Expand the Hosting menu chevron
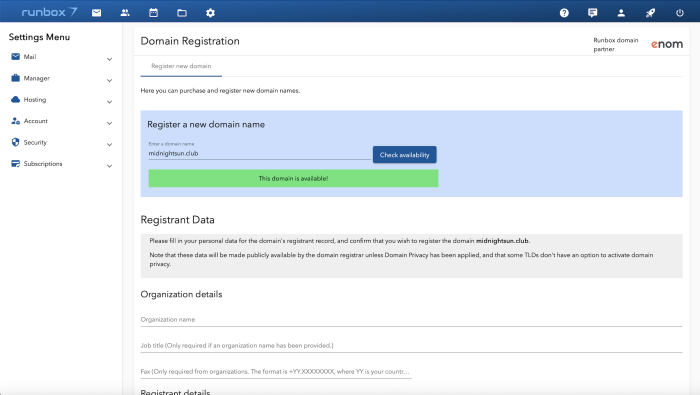 pyautogui.click(x=109, y=102)
